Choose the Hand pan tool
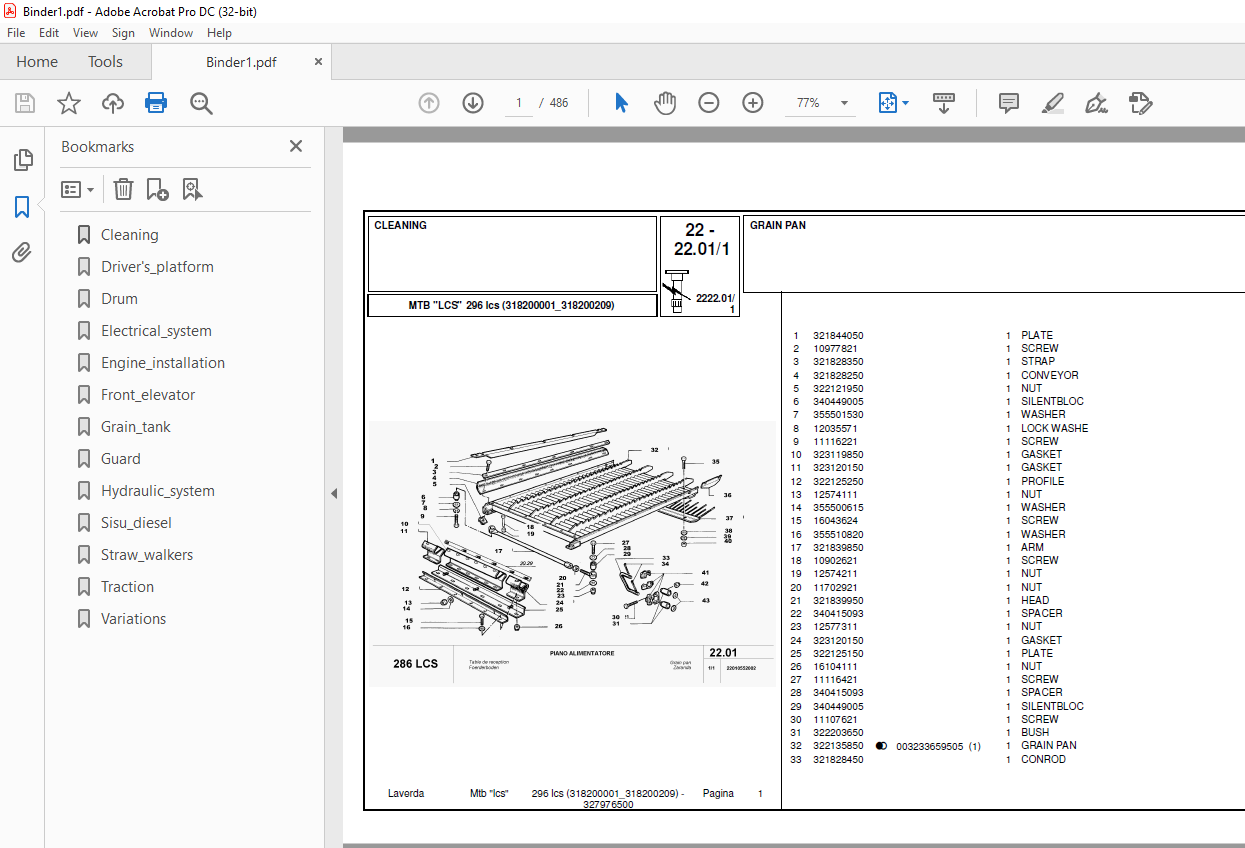The height and width of the screenshot is (848, 1245). (x=665, y=103)
